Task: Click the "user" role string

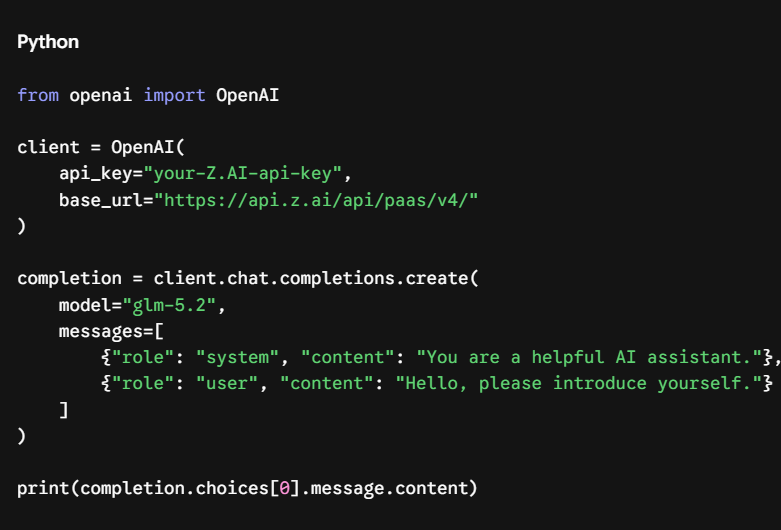Action: [x=227, y=383]
